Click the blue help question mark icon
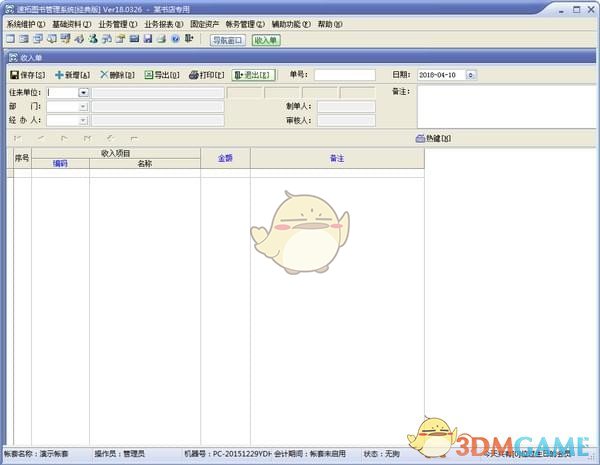 point(175,39)
